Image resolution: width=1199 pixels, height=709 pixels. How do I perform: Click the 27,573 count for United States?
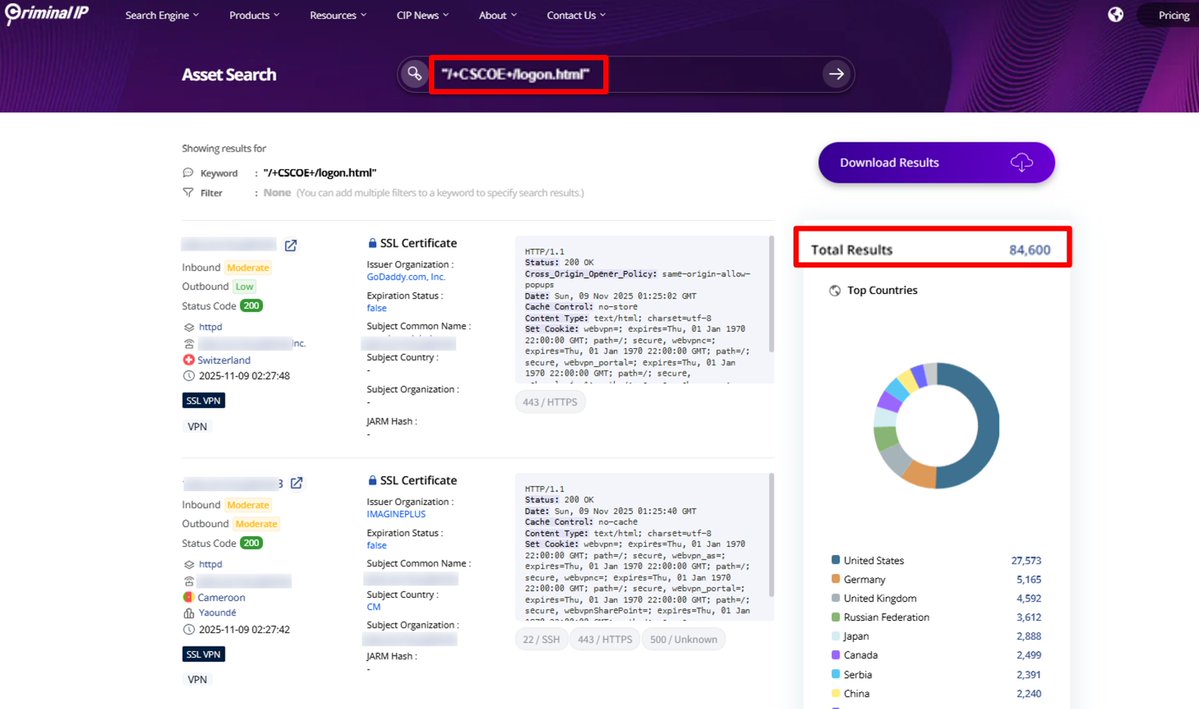coord(1026,560)
